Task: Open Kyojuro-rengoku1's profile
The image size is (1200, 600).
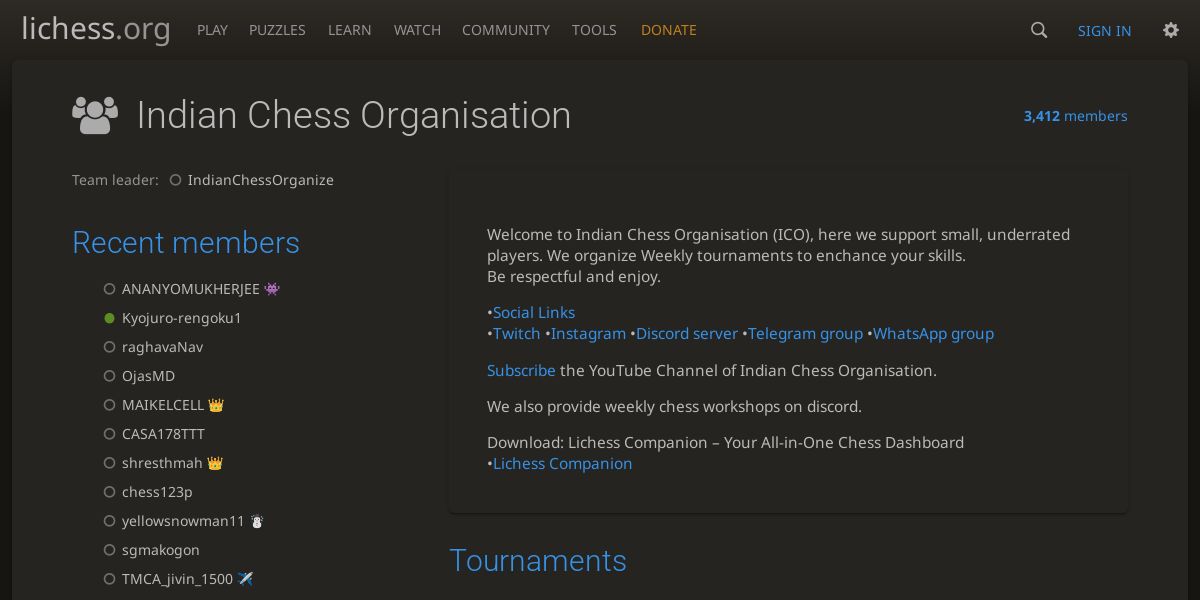Action: click(x=182, y=318)
